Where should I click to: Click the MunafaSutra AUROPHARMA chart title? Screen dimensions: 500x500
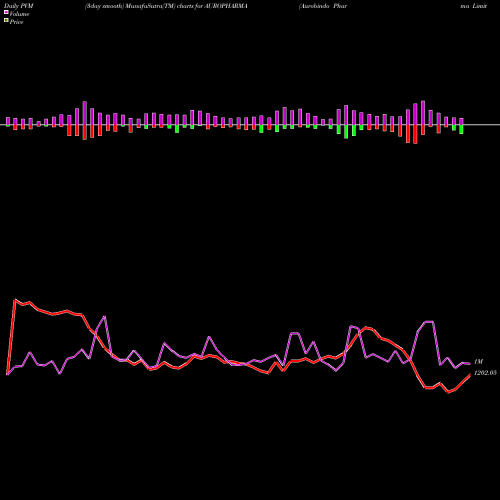[166, 6]
